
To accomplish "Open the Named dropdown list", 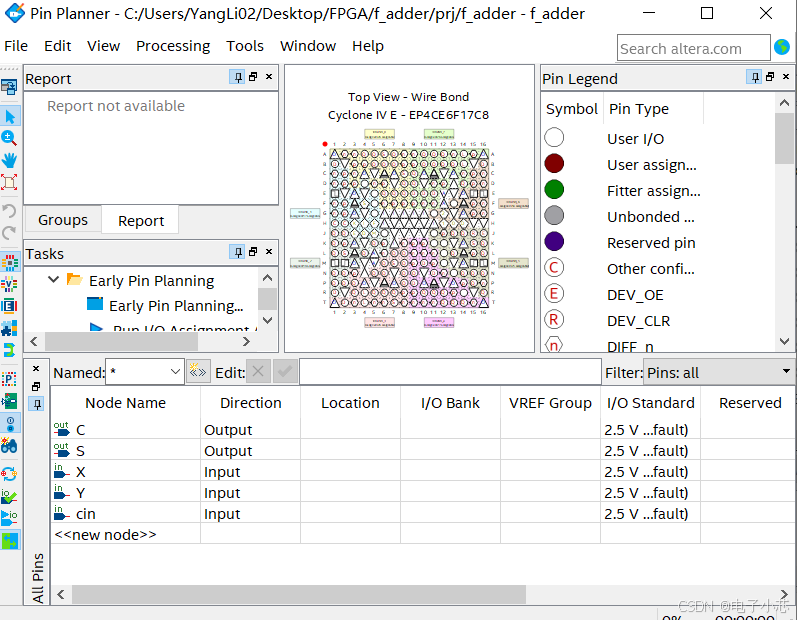I will coord(175,372).
